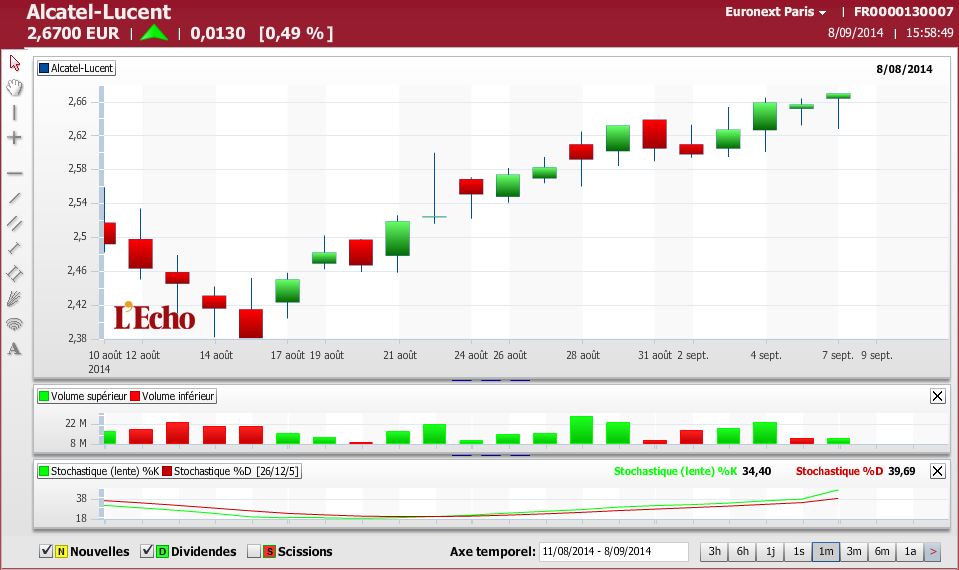Select the single trend line tool
959x570 pixels.
click(x=15, y=198)
